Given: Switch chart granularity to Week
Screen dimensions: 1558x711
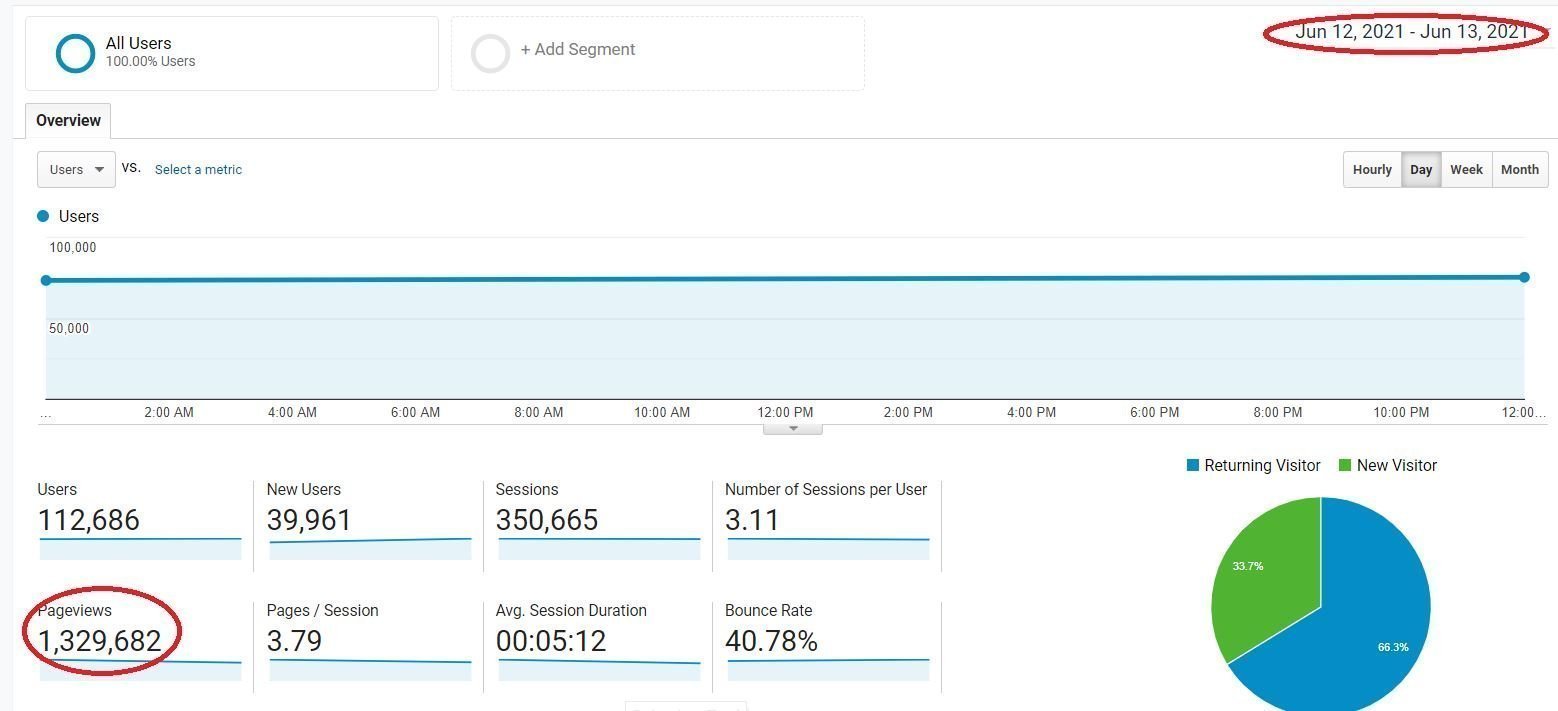Looking at the screenshot, I should [x=1466, y=169].
